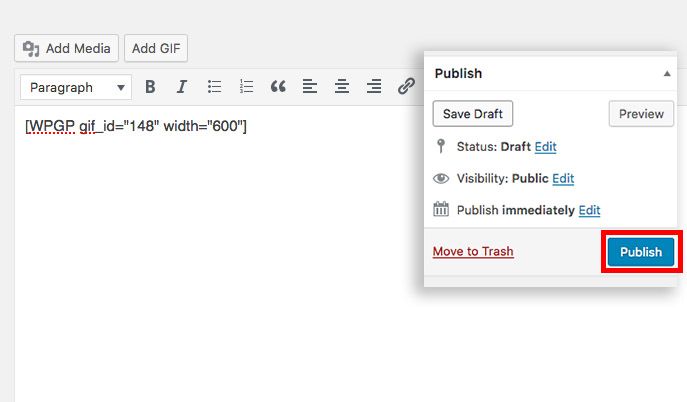
Task: Click the Add GIF button
Action: point(156,48)
